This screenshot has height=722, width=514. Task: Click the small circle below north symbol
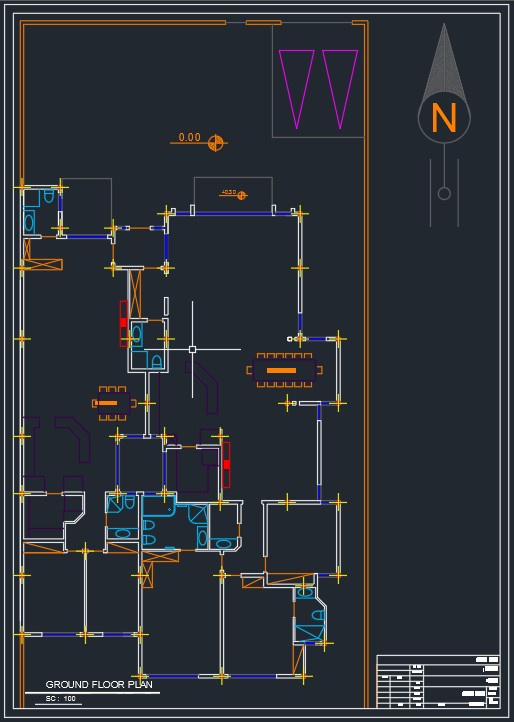click(444, 193)
